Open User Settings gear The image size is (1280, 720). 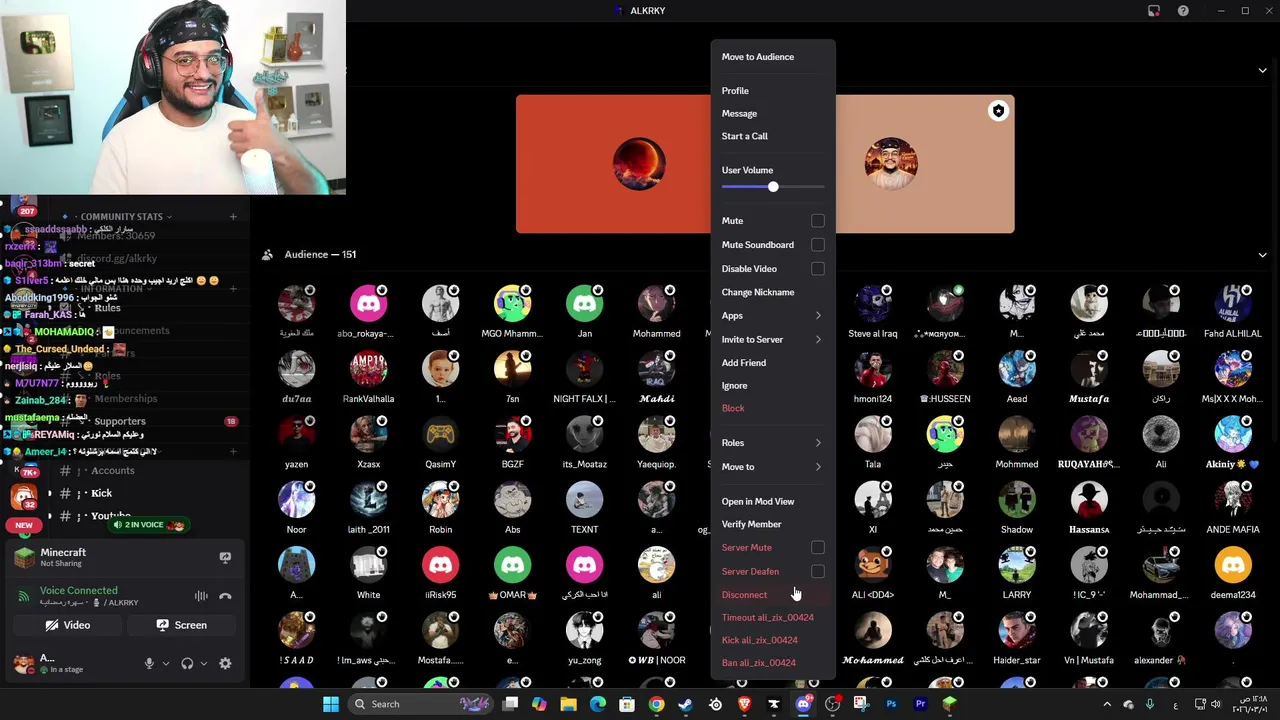tap(225, 663)
